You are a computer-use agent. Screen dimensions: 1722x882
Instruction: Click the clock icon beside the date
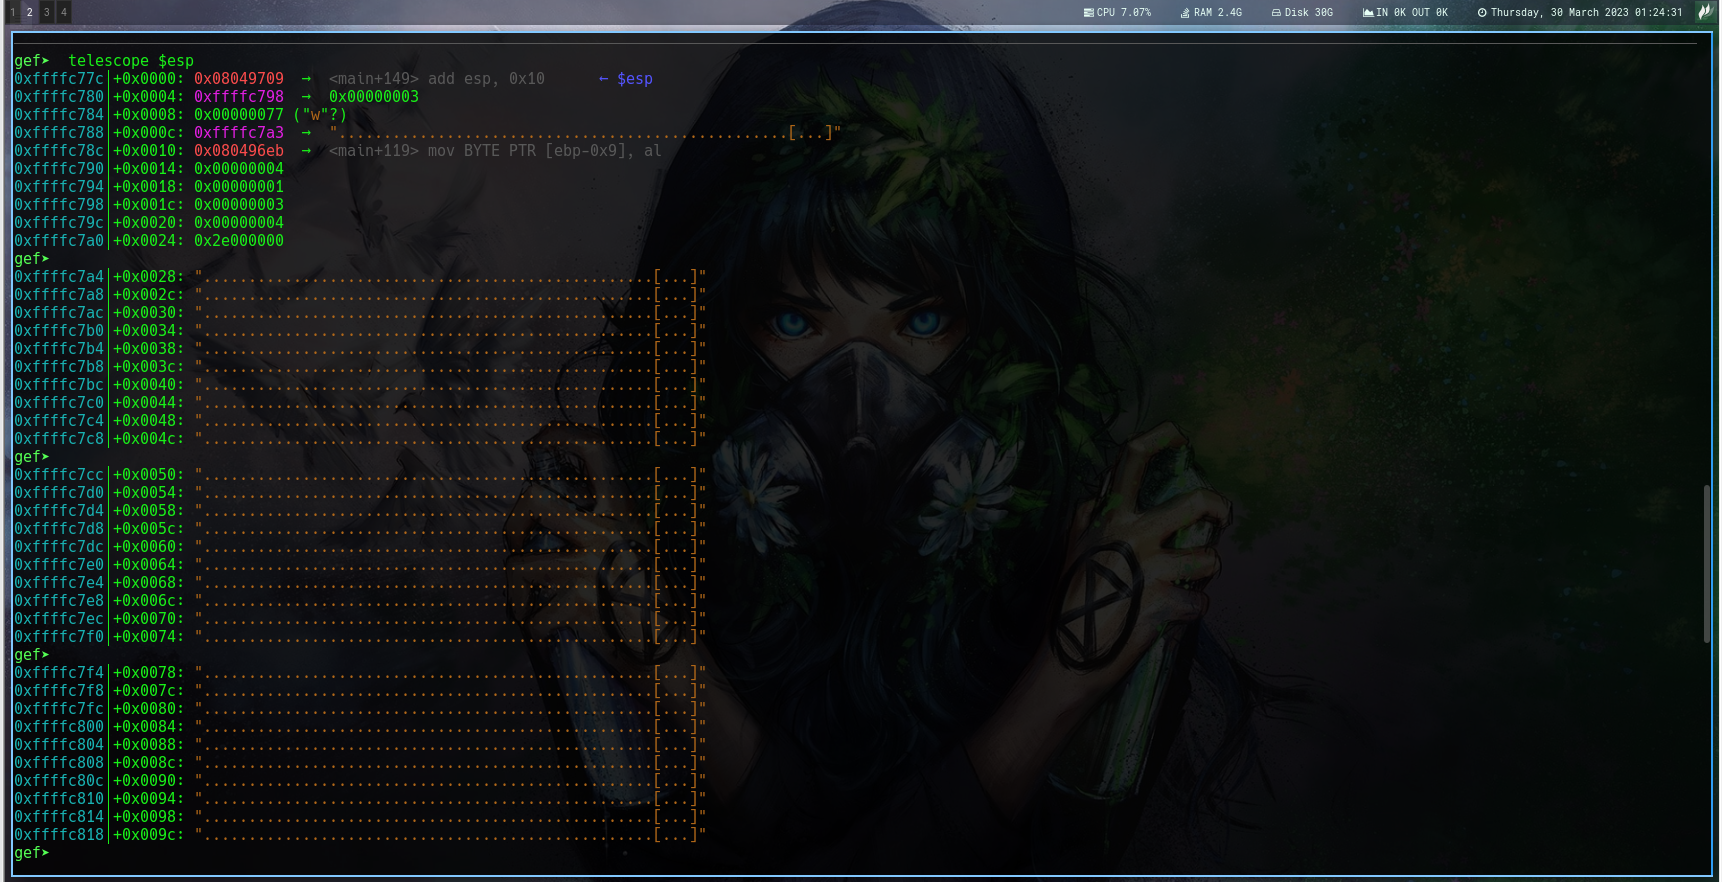1482,13
